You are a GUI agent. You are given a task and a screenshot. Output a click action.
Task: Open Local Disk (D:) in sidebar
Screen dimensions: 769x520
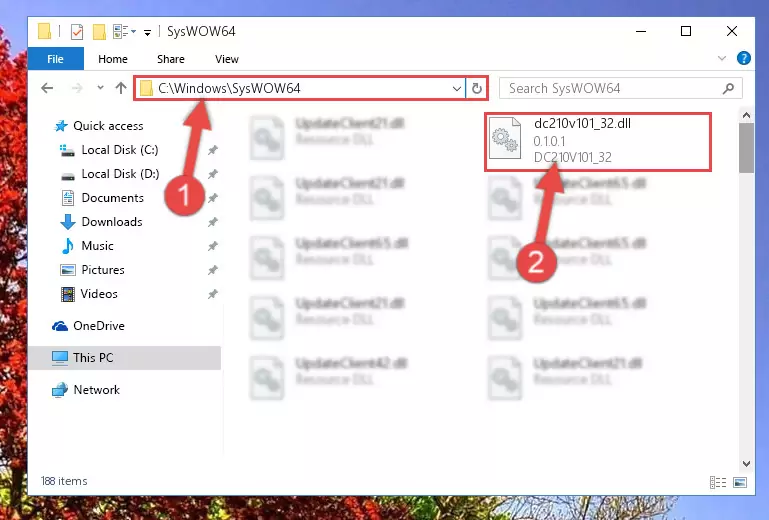pos(120,174)
